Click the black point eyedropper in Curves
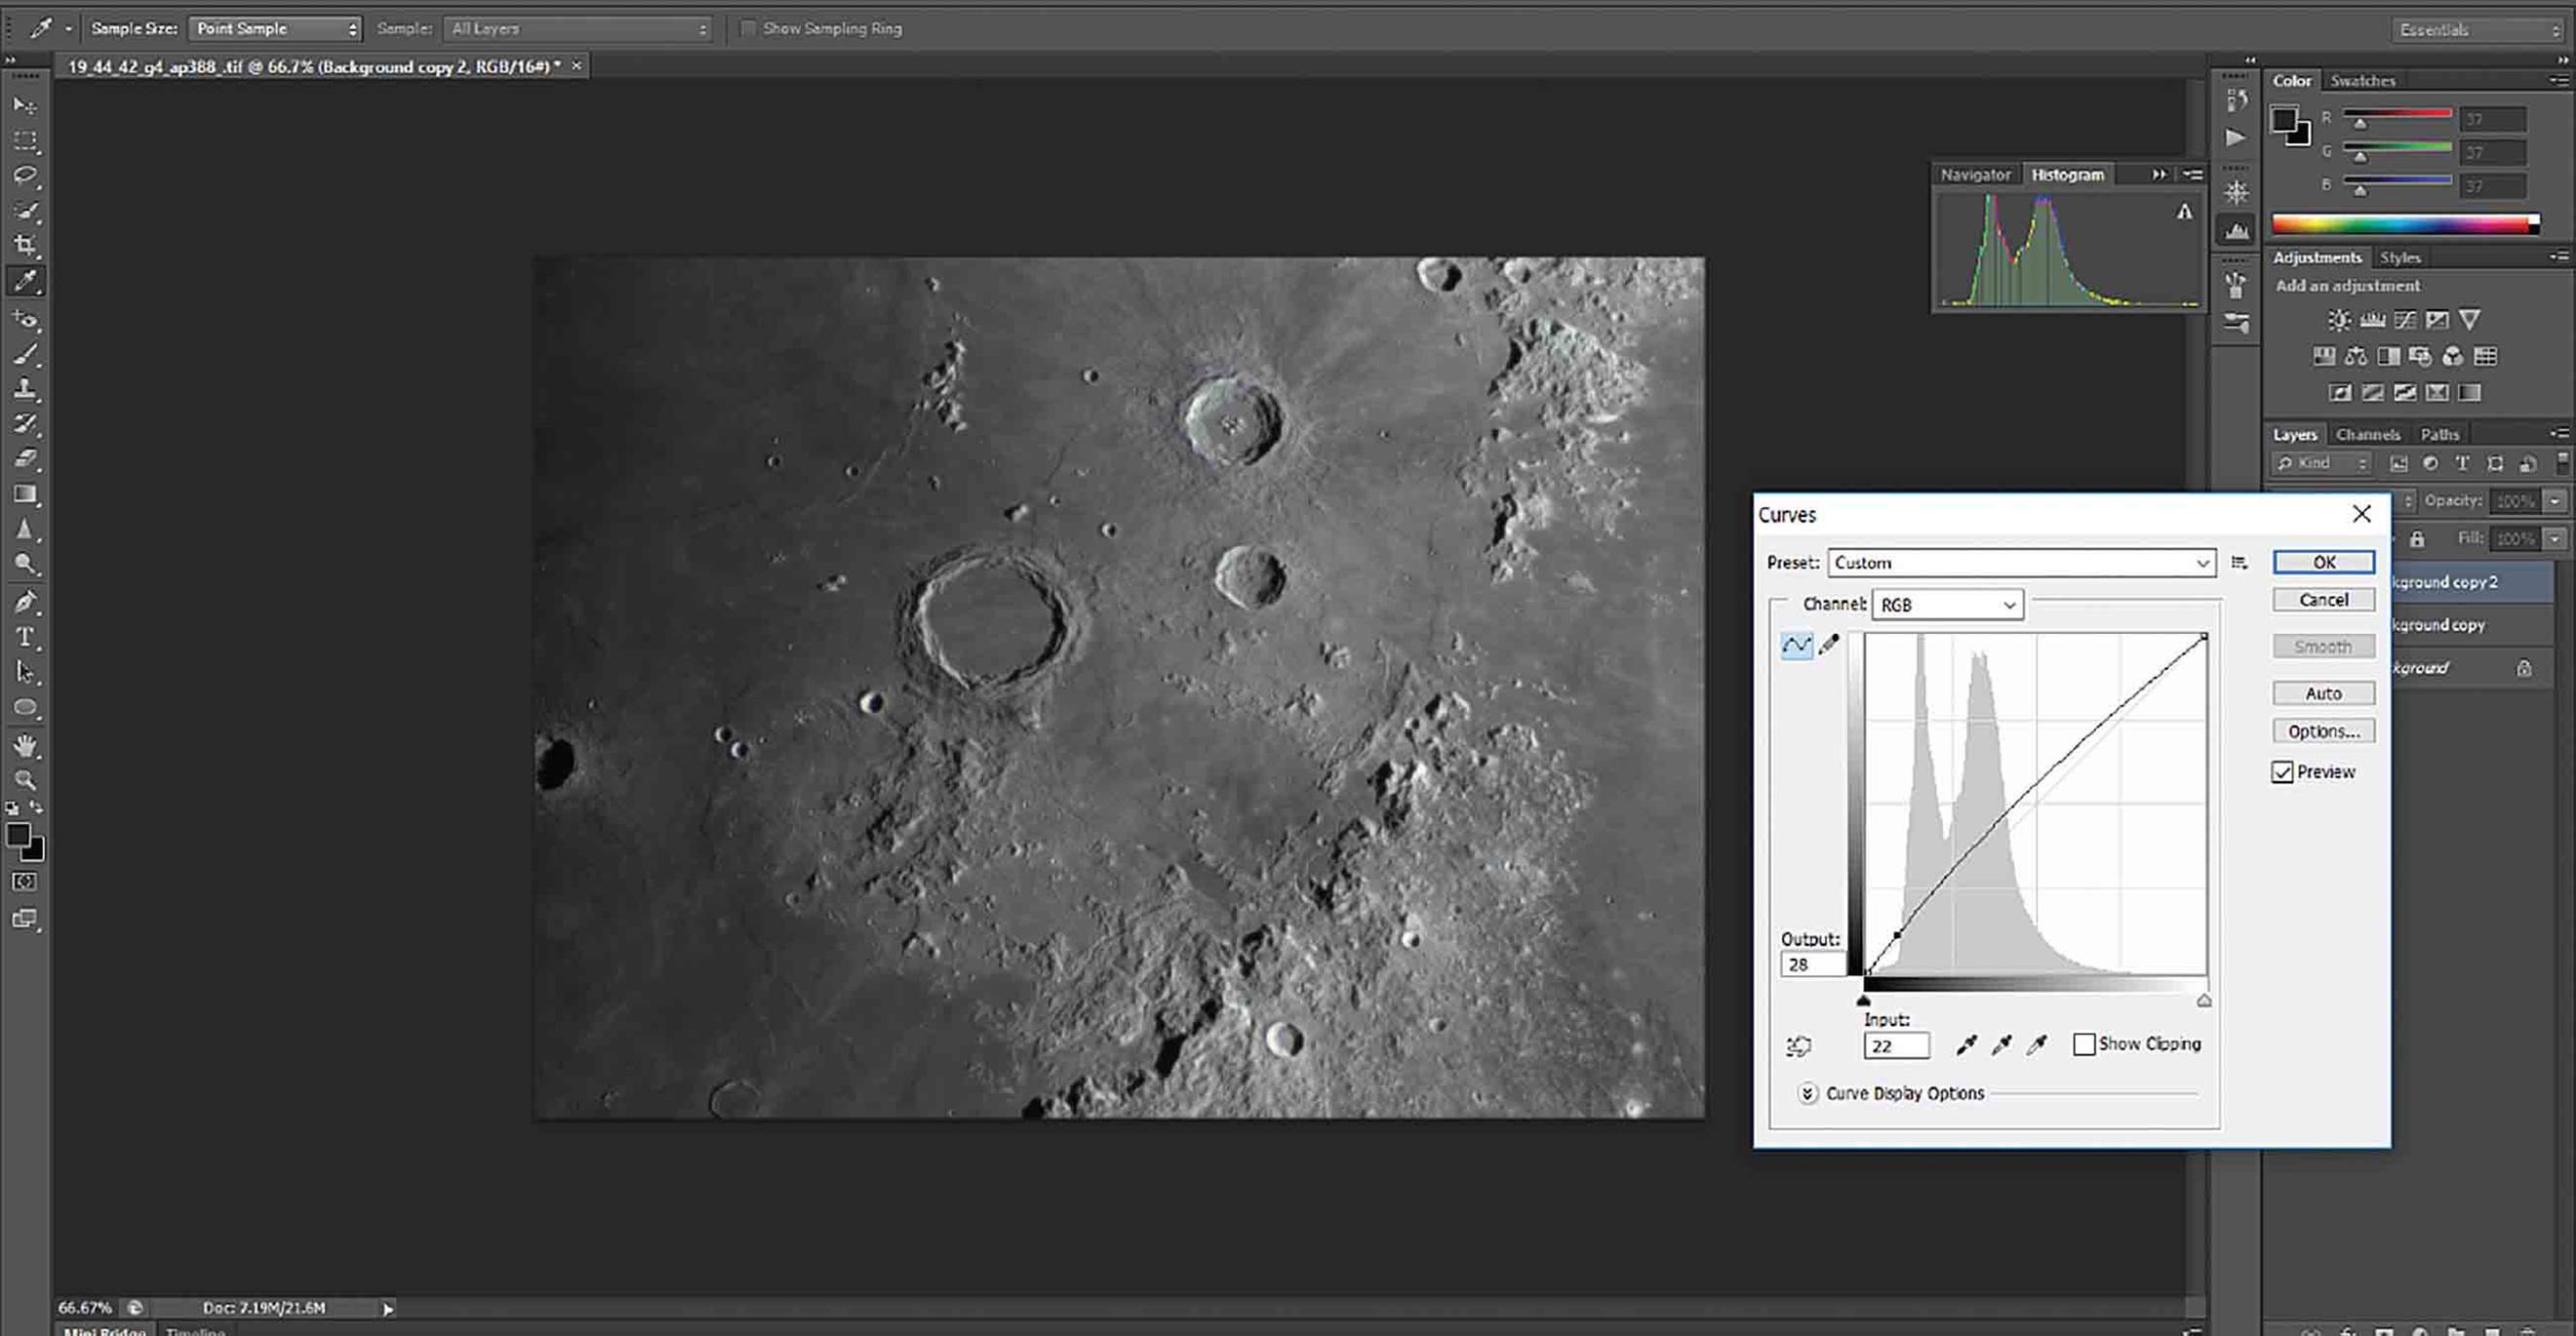This screenshot has height=1336, width=2576. [x=1966, y=1045]
